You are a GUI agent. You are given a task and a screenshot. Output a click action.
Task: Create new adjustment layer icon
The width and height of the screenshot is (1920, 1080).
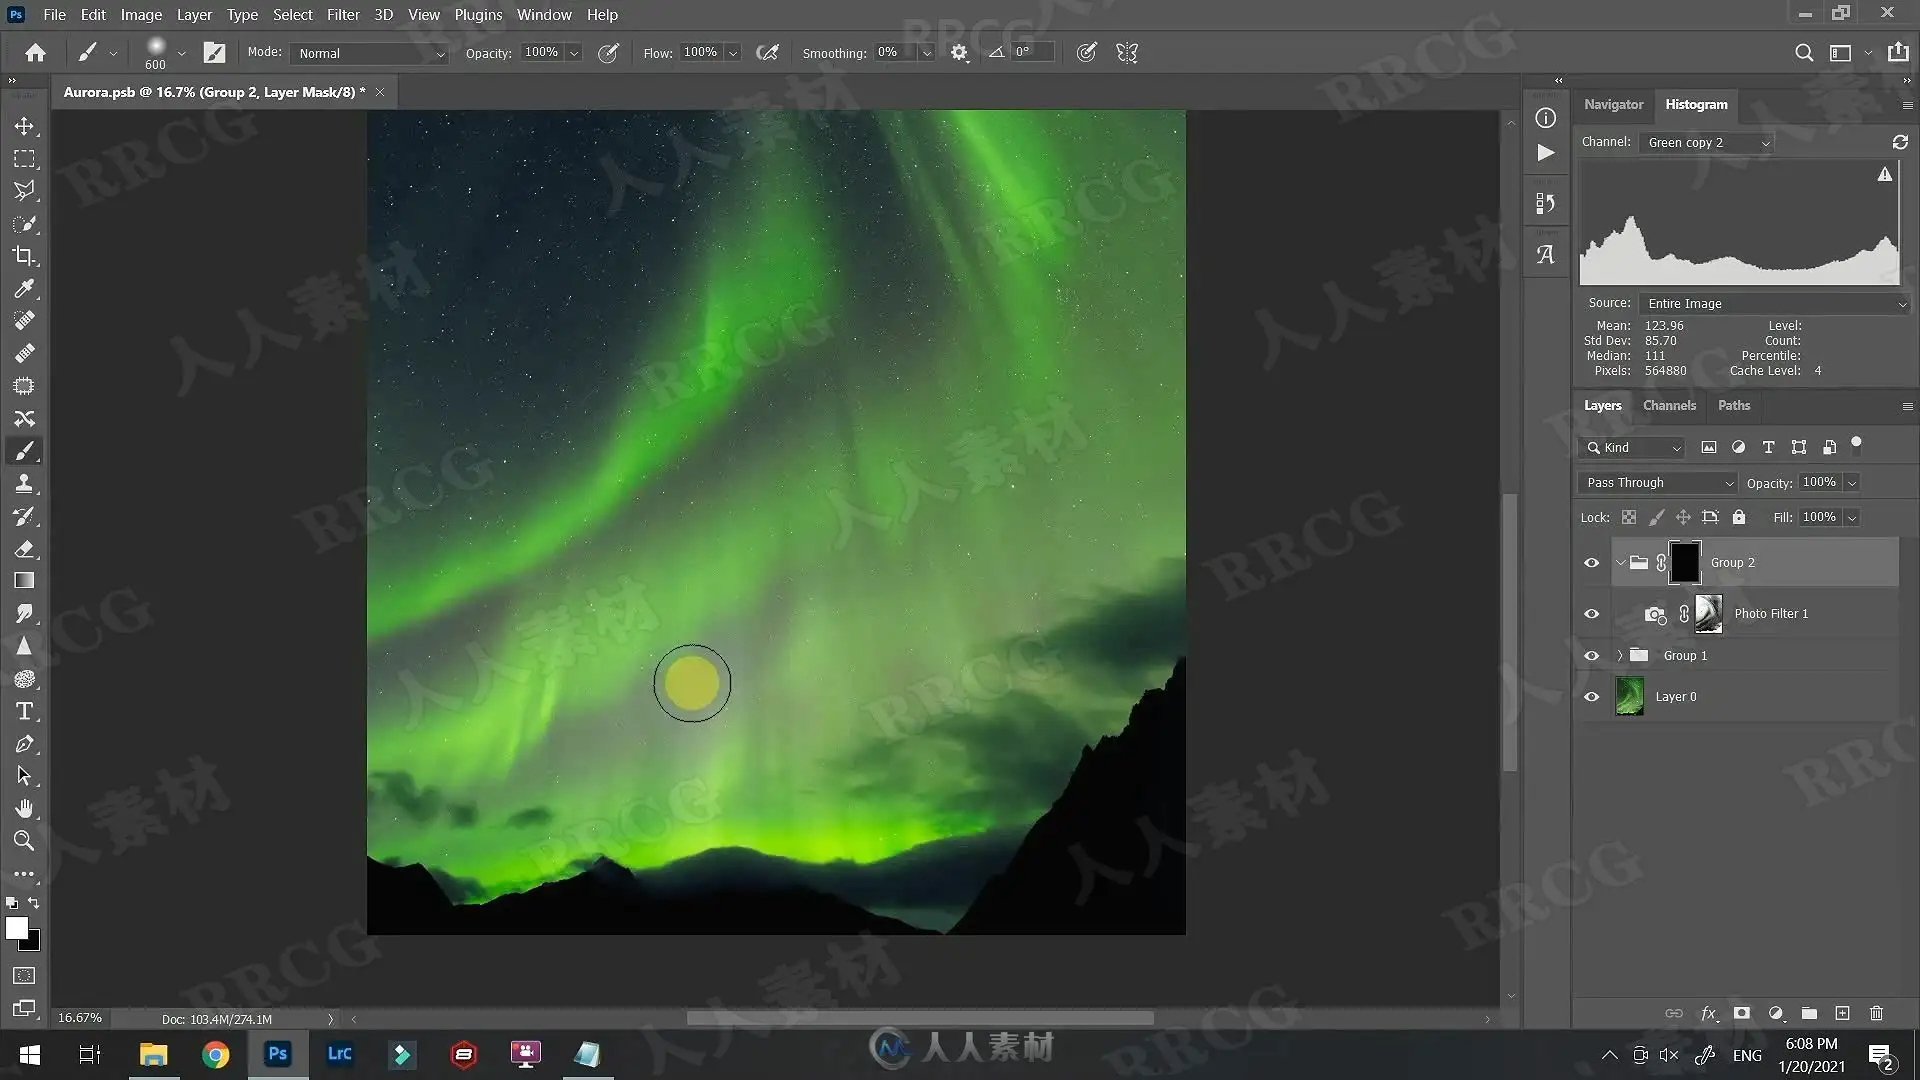point(1776,1013)
